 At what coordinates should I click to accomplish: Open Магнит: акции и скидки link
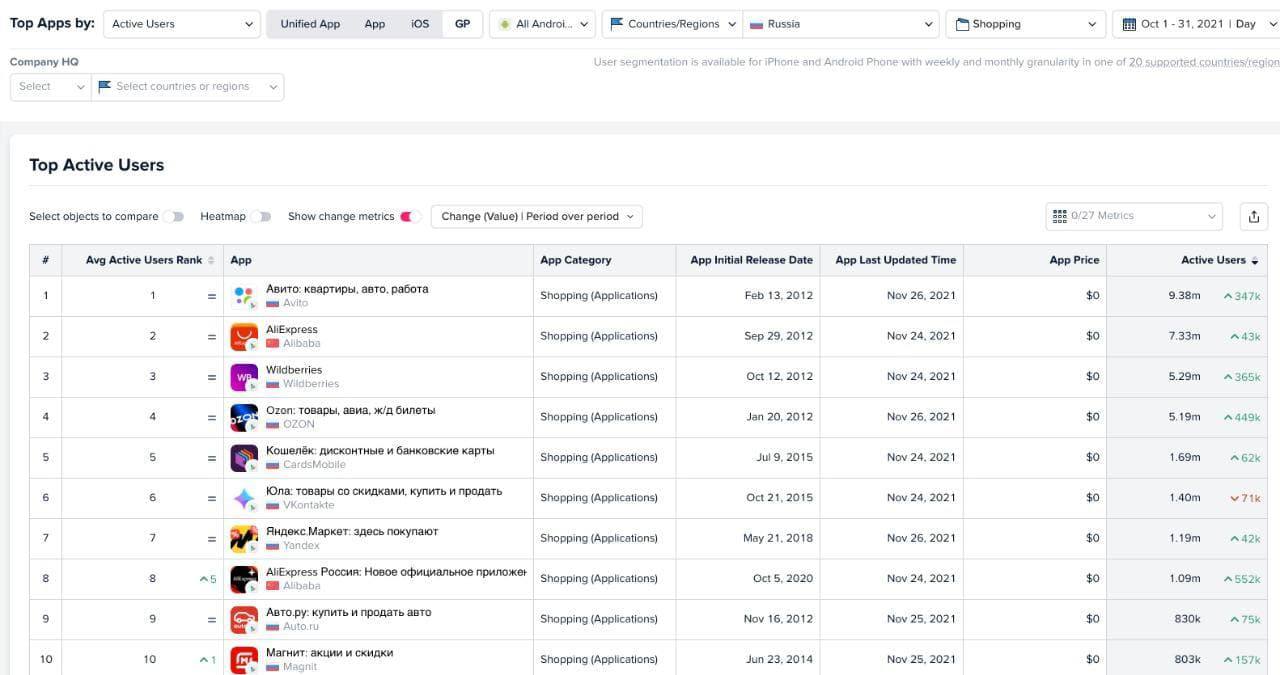(329, 653)
